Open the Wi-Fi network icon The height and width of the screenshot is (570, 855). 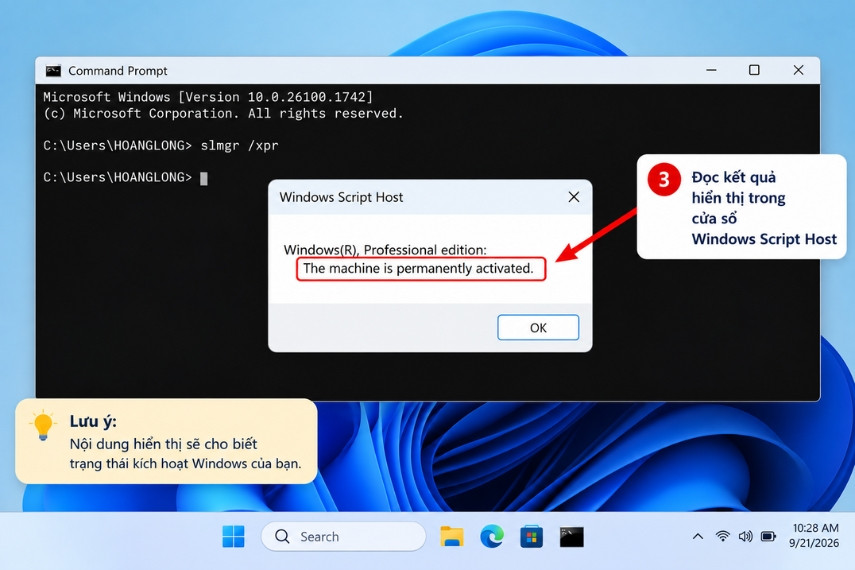722,536
